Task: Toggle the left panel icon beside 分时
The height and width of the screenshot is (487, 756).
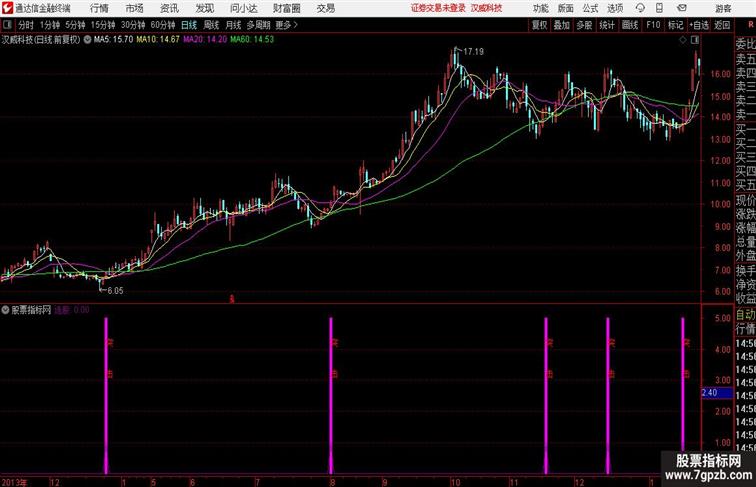Action: click(7, 25)
